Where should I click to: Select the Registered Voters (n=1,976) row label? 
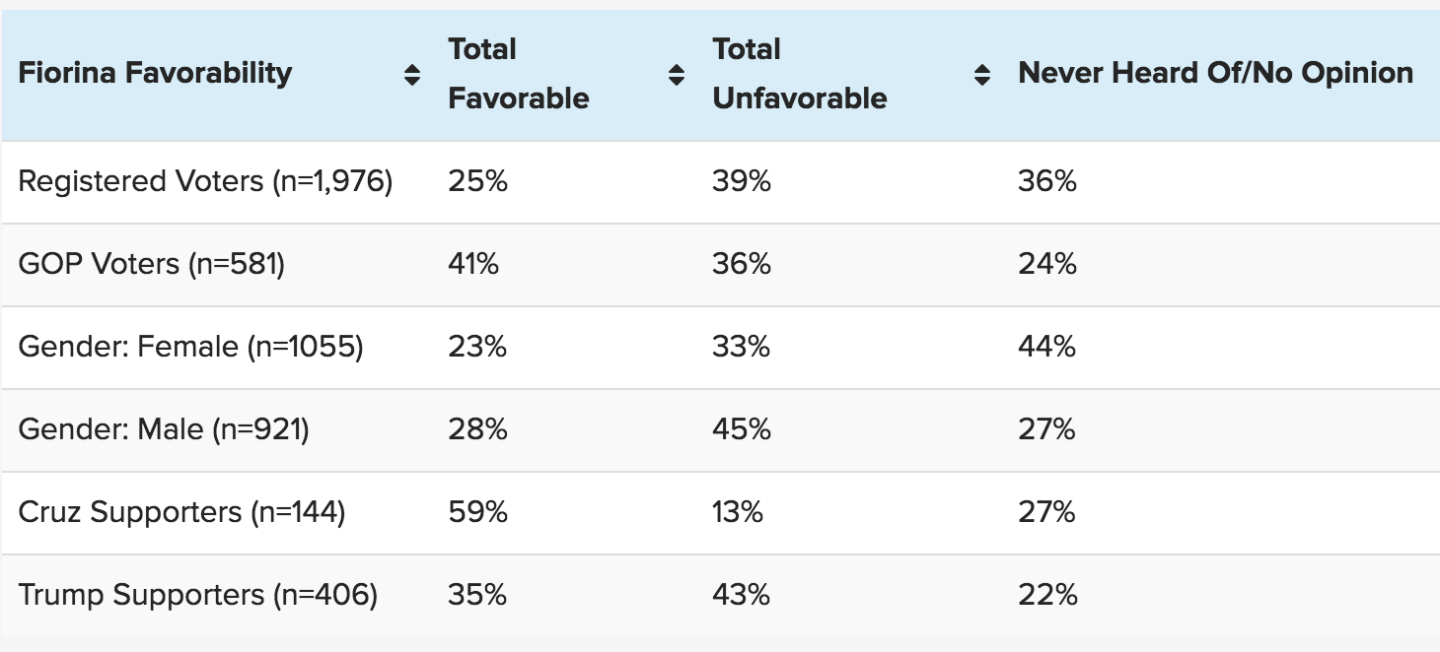click(x=205, y=182)
